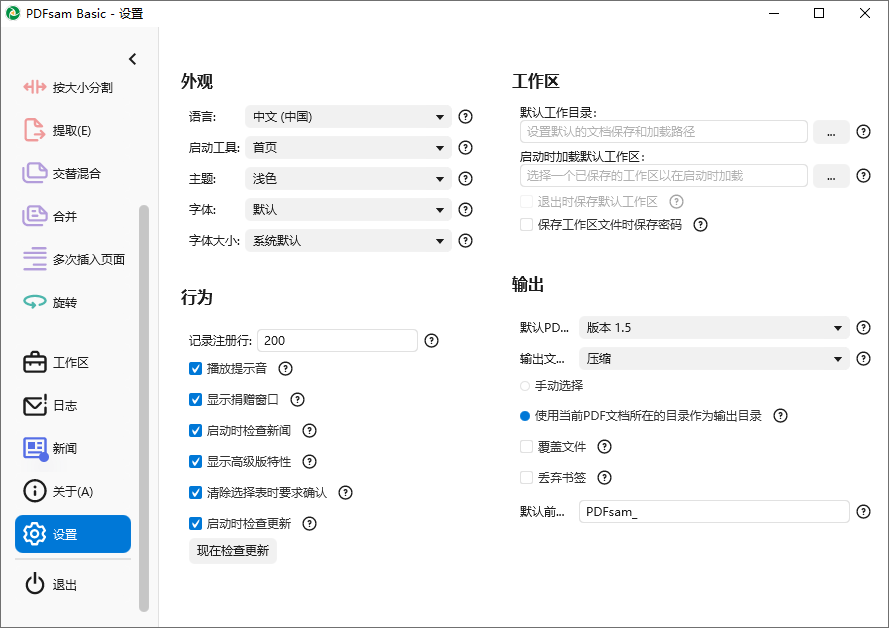Uncheck the 启动时检查更新 option
The height and width of the screenshot is (628, 889).
195,523
